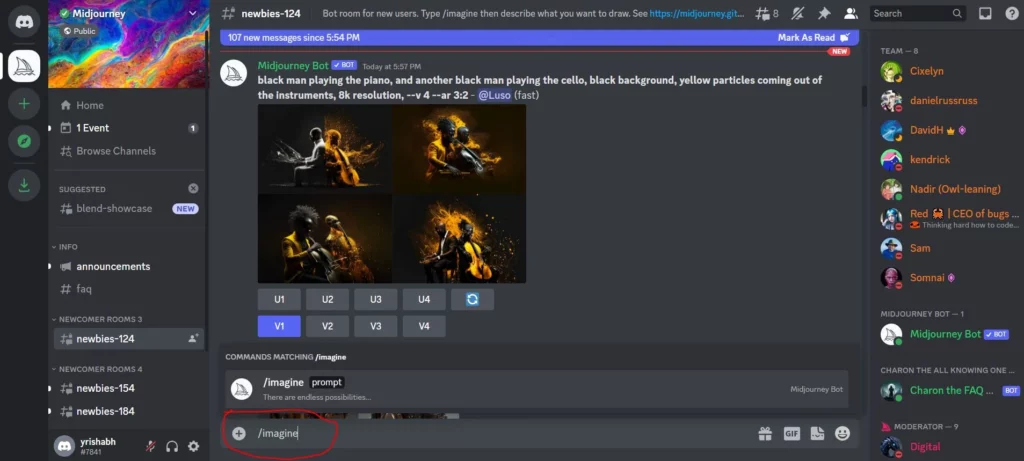Open the sticker picker icon
Image resolution: width=1024 pixels, height=461 pixels.
pos(817,433)
